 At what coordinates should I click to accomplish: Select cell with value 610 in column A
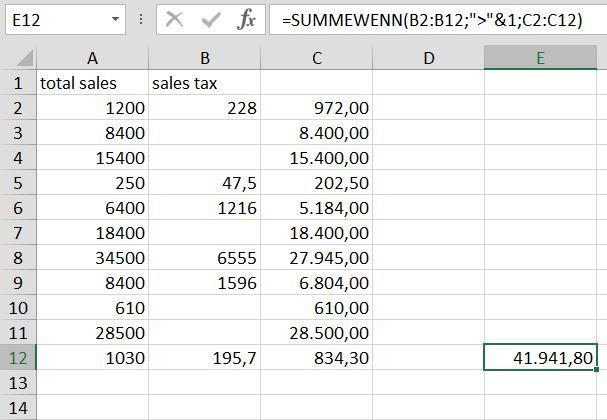click(93, 308)
